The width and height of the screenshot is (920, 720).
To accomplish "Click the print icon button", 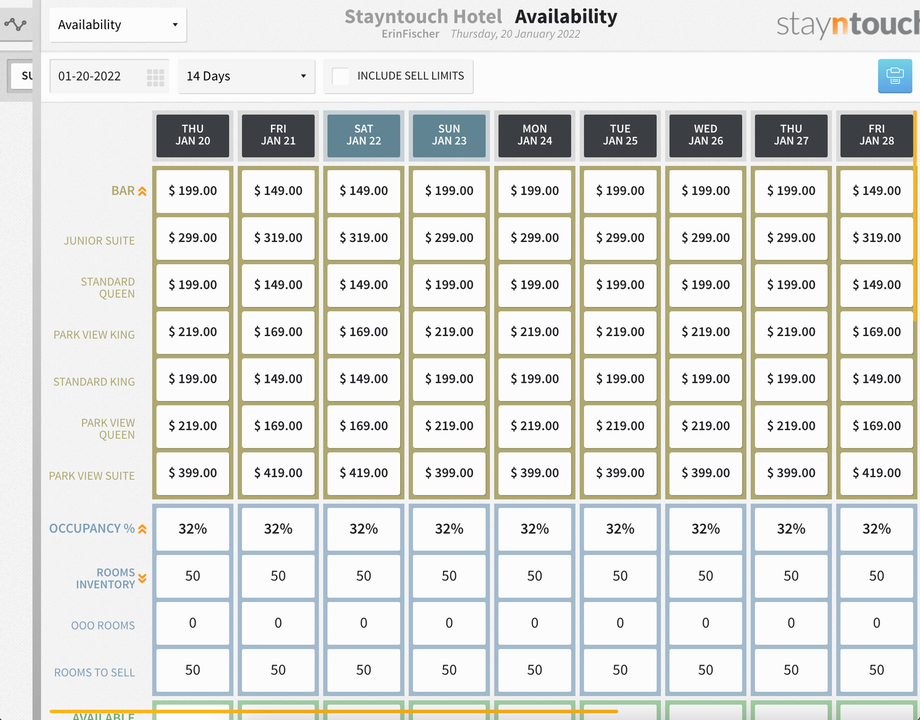I will tap(895, 76).
